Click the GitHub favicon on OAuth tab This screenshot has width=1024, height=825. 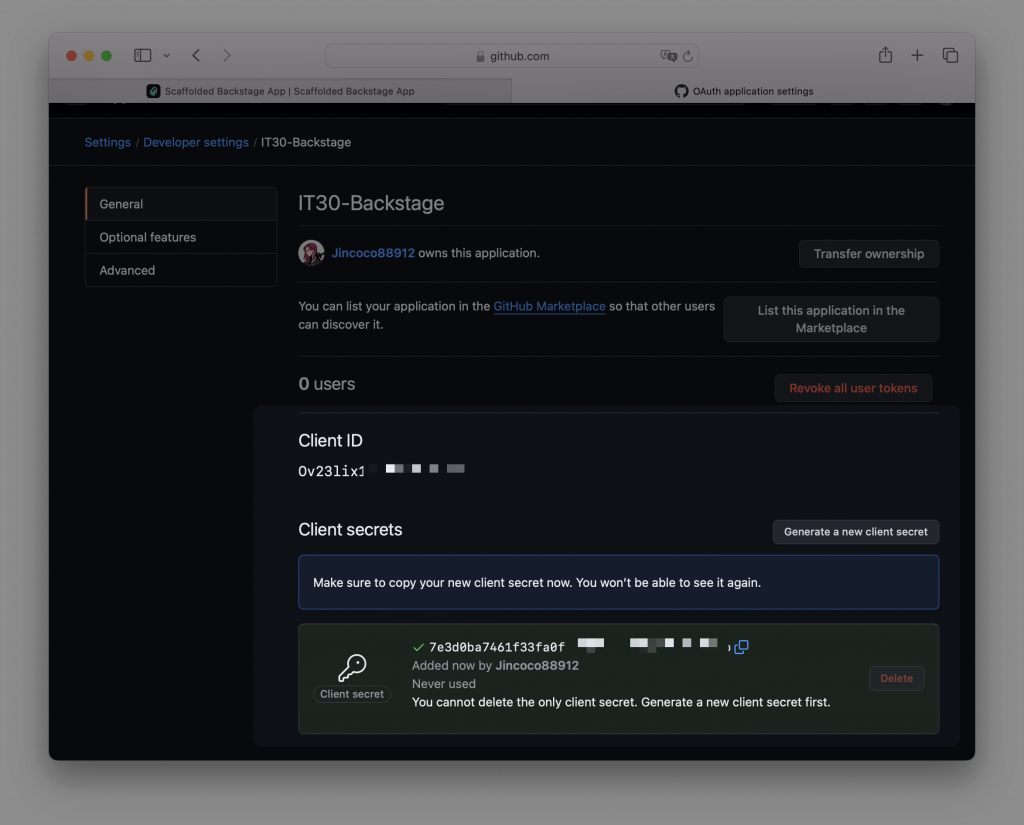click(681, 91)
